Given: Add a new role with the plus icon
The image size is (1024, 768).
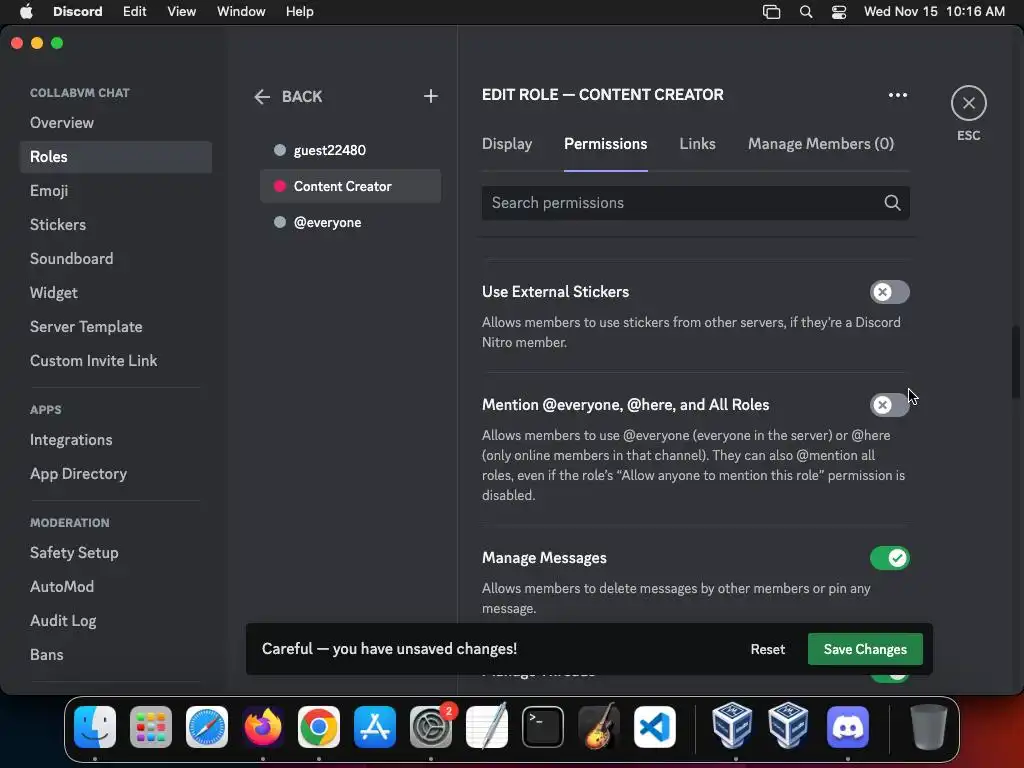Looking at the screenshot, I should point(430,97).
